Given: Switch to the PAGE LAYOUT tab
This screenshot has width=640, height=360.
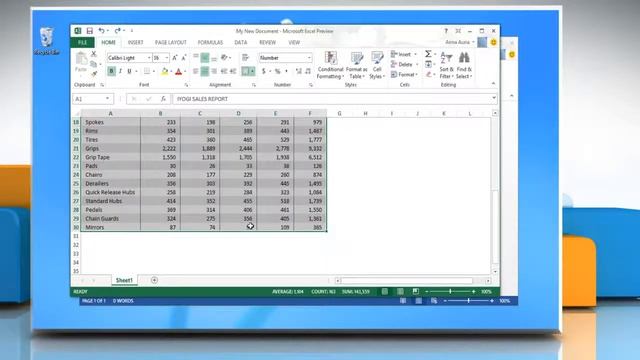Looking at the screenshot, I should click(171, 42).
